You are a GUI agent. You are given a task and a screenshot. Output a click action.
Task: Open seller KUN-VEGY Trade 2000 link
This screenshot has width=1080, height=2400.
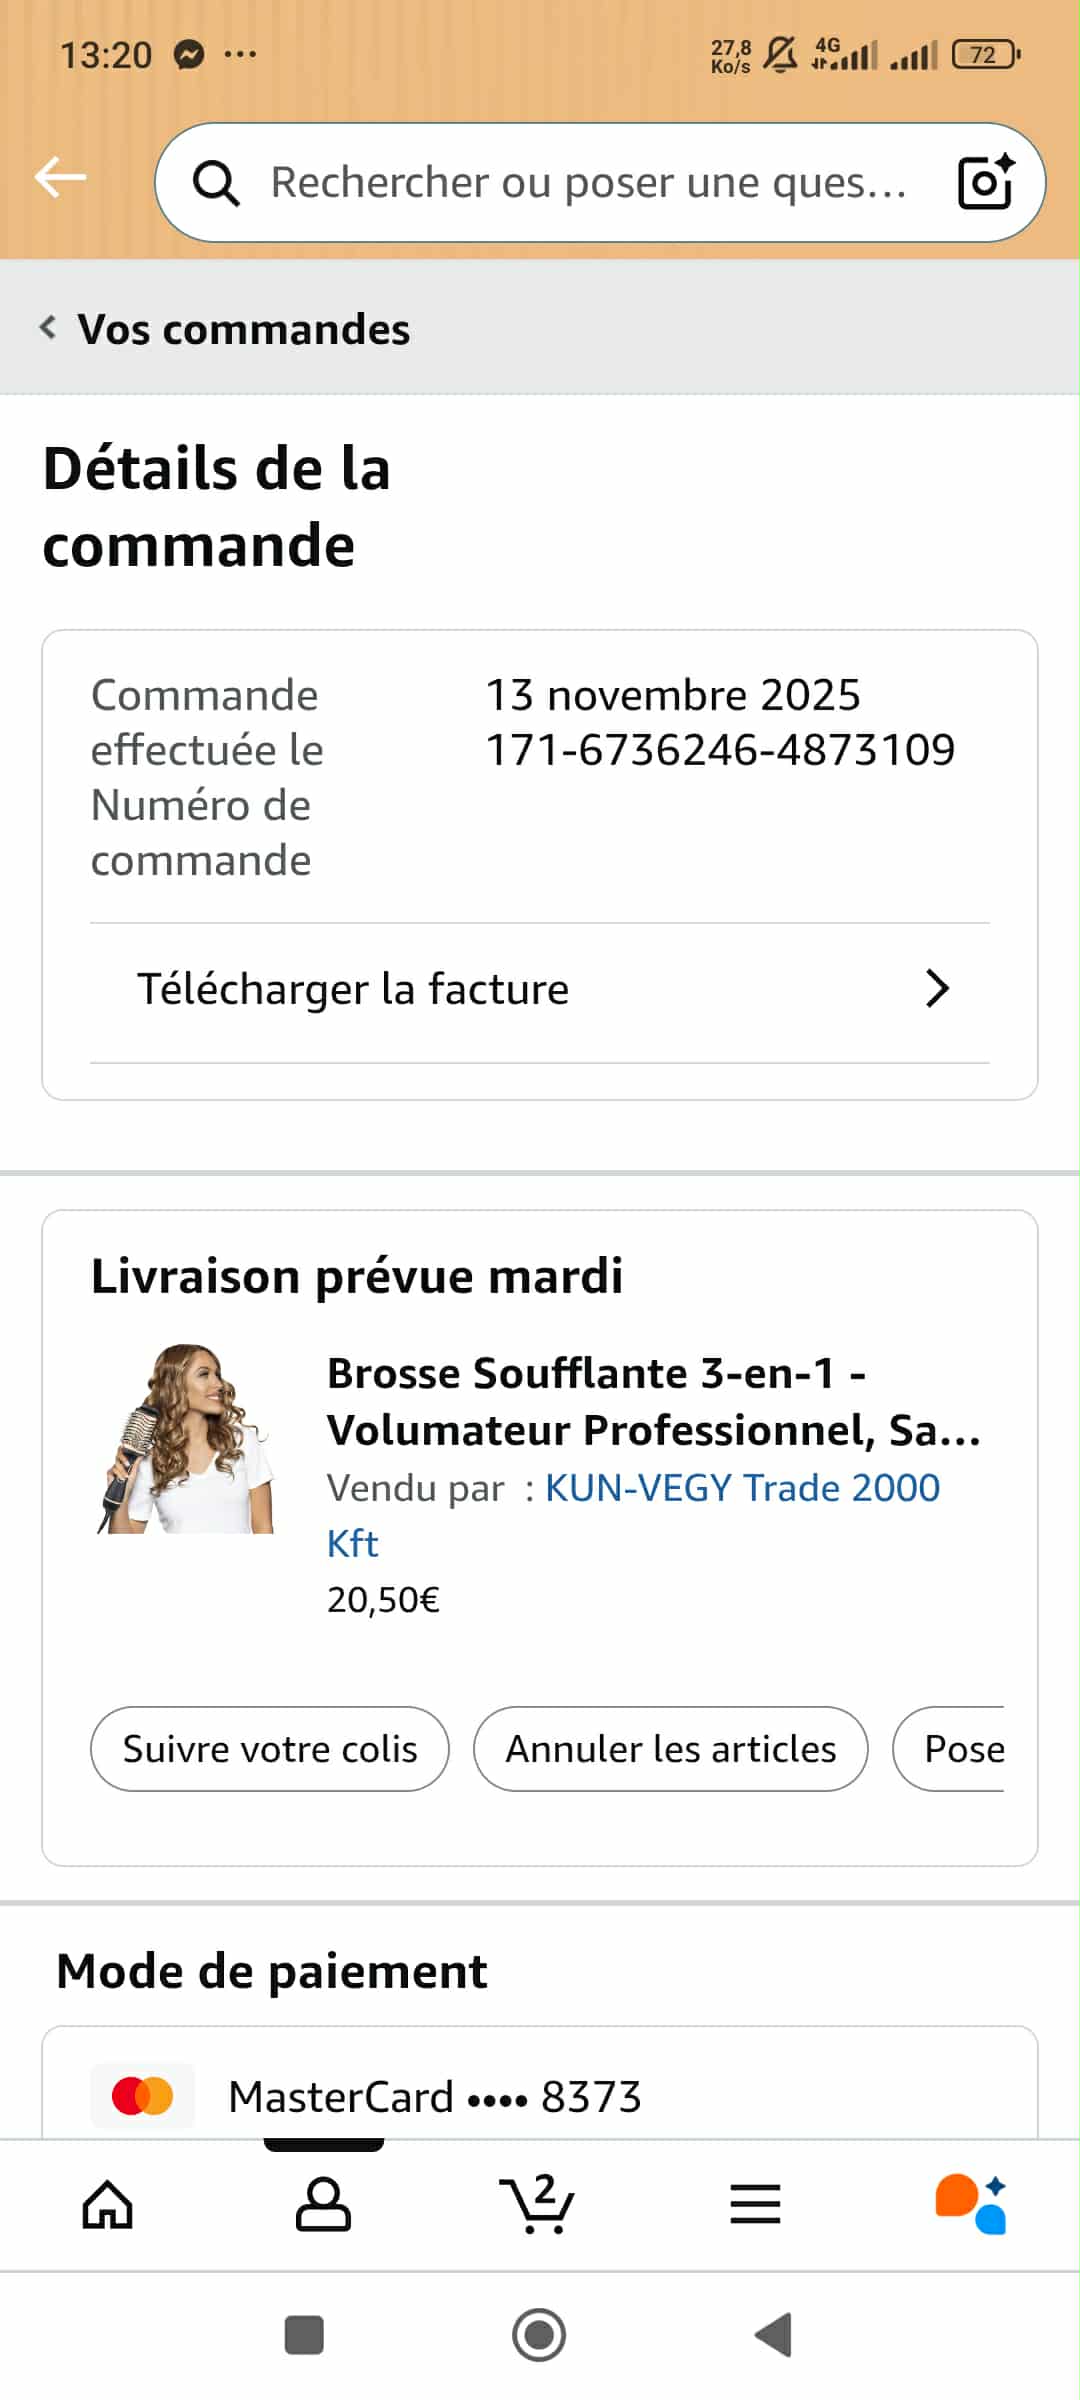(741, 1488)
